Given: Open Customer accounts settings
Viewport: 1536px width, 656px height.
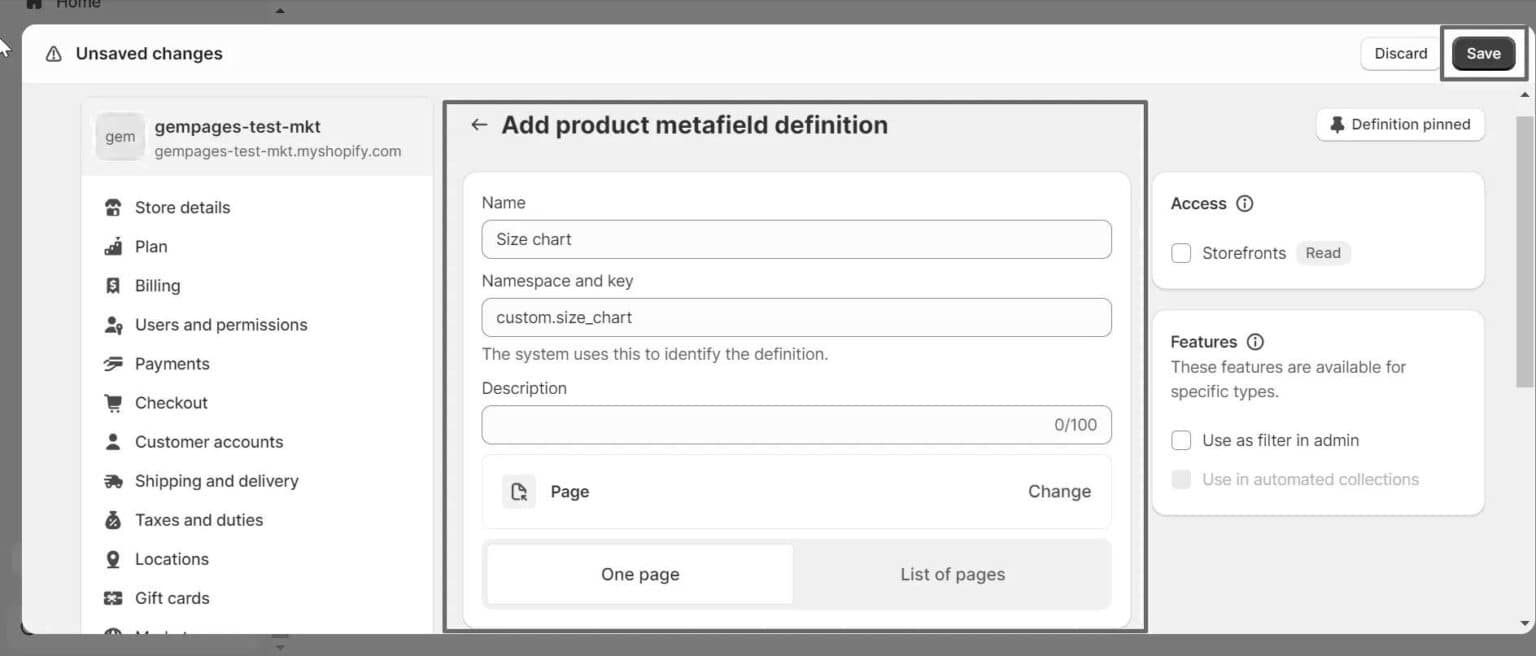Looking at the screenshot, I should point(209,442).
